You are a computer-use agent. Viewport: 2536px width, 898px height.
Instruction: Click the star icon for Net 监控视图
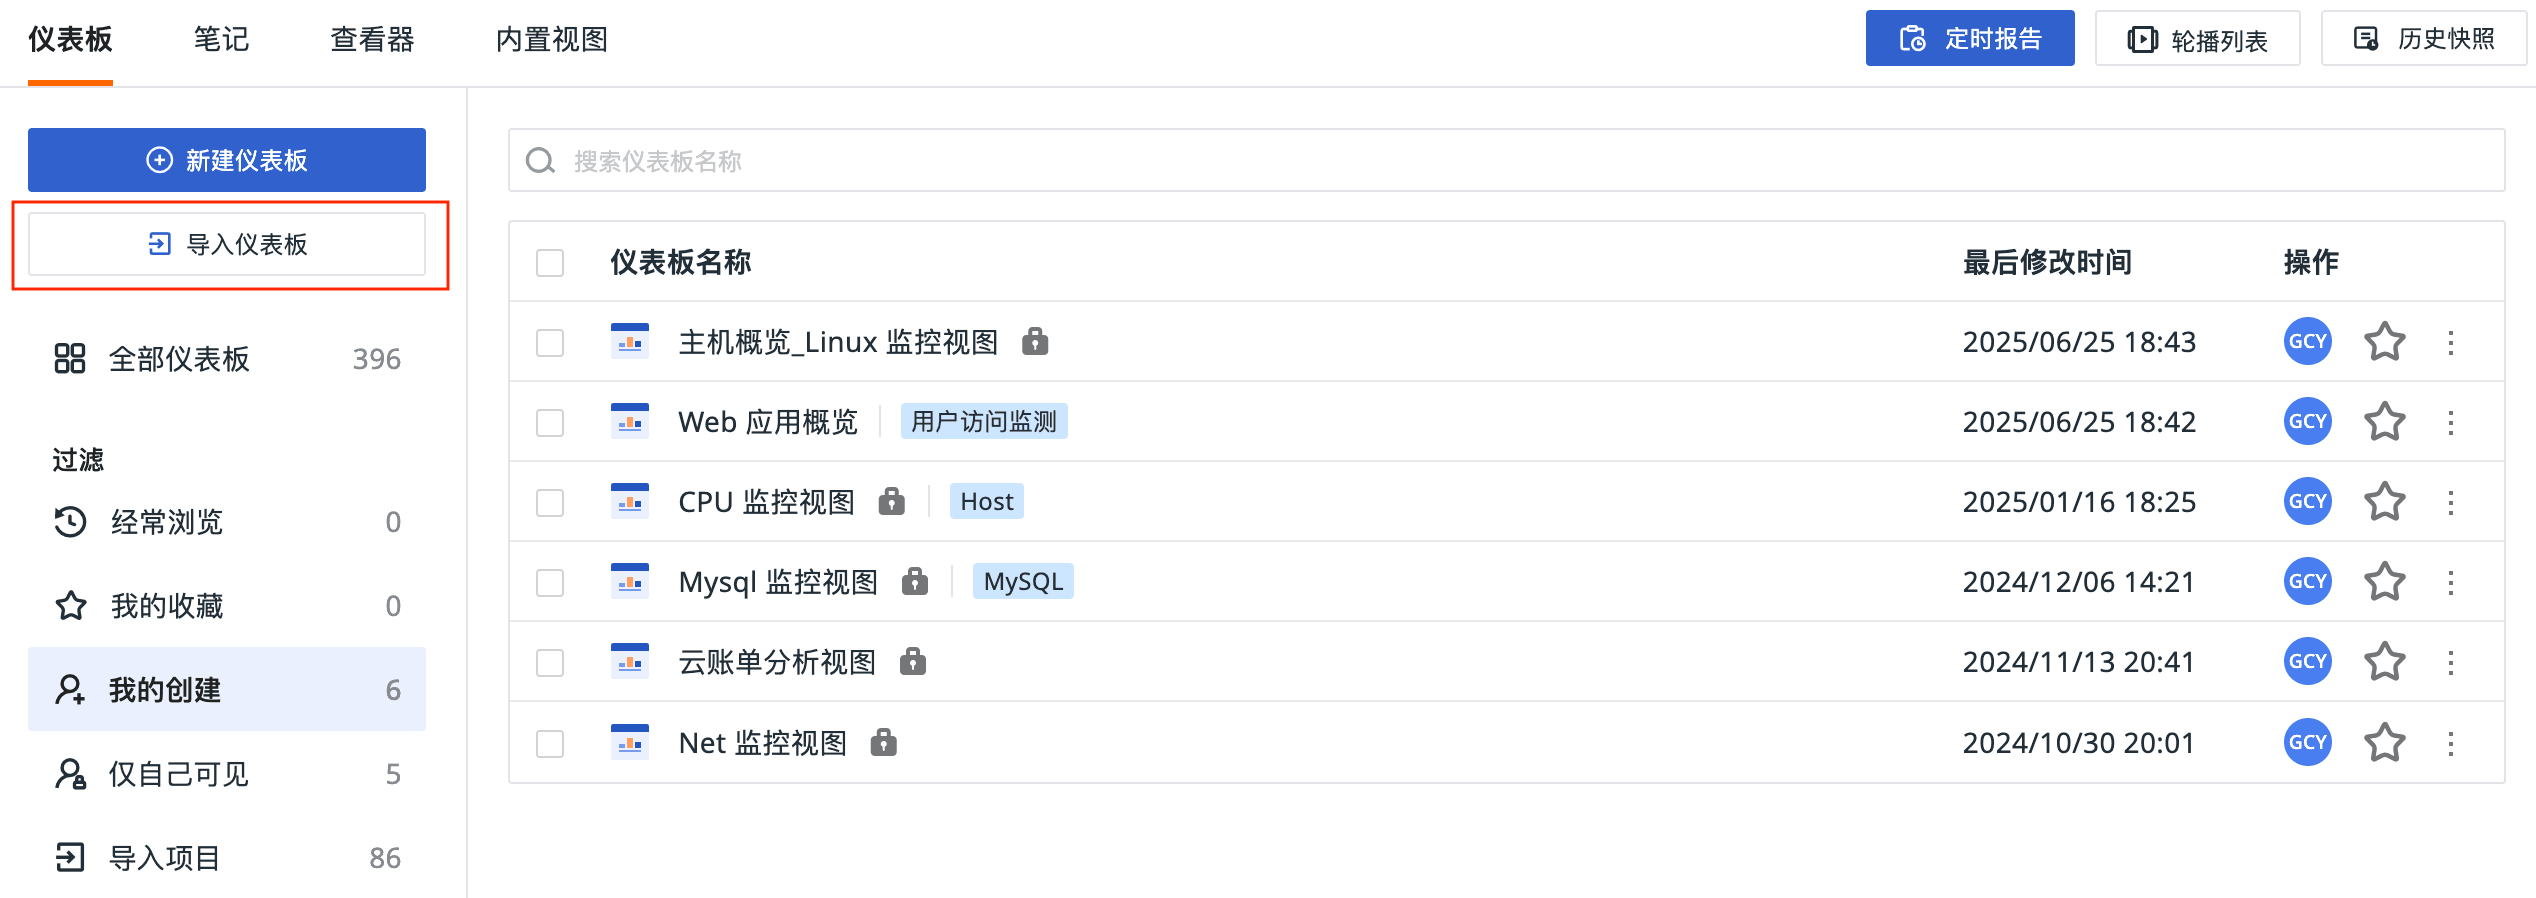click(2384, 742)
